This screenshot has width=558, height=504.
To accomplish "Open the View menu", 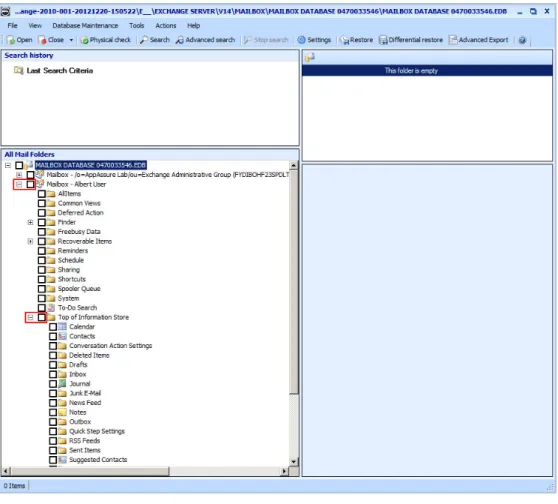I will (x=35, y=26).
